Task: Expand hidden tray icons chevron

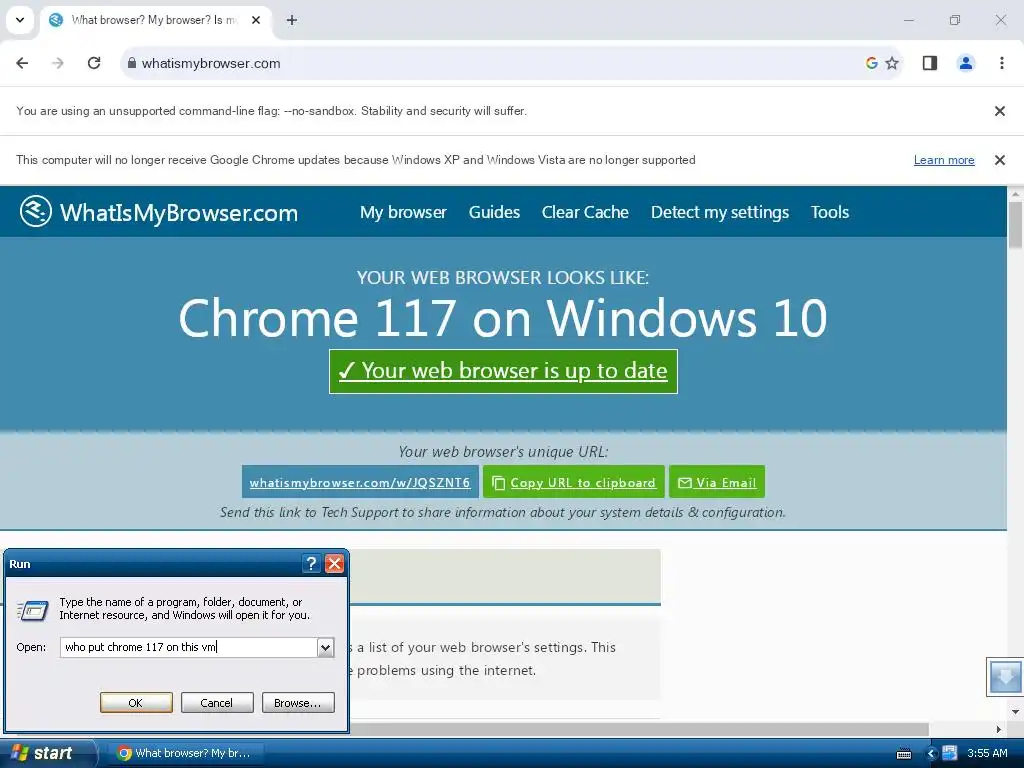Action: [932, 754]
